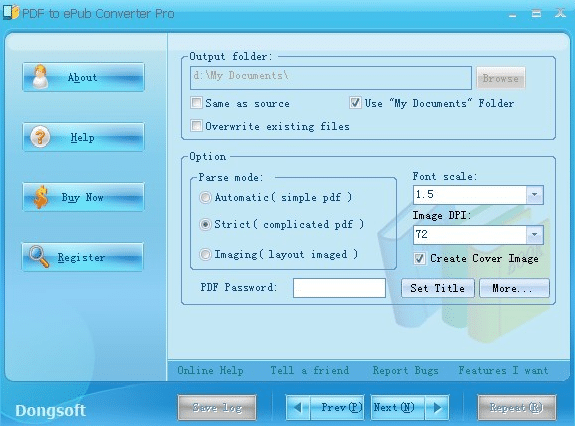Click the Set Title button
Screen dimensions: 575x426
click(438, 288)
